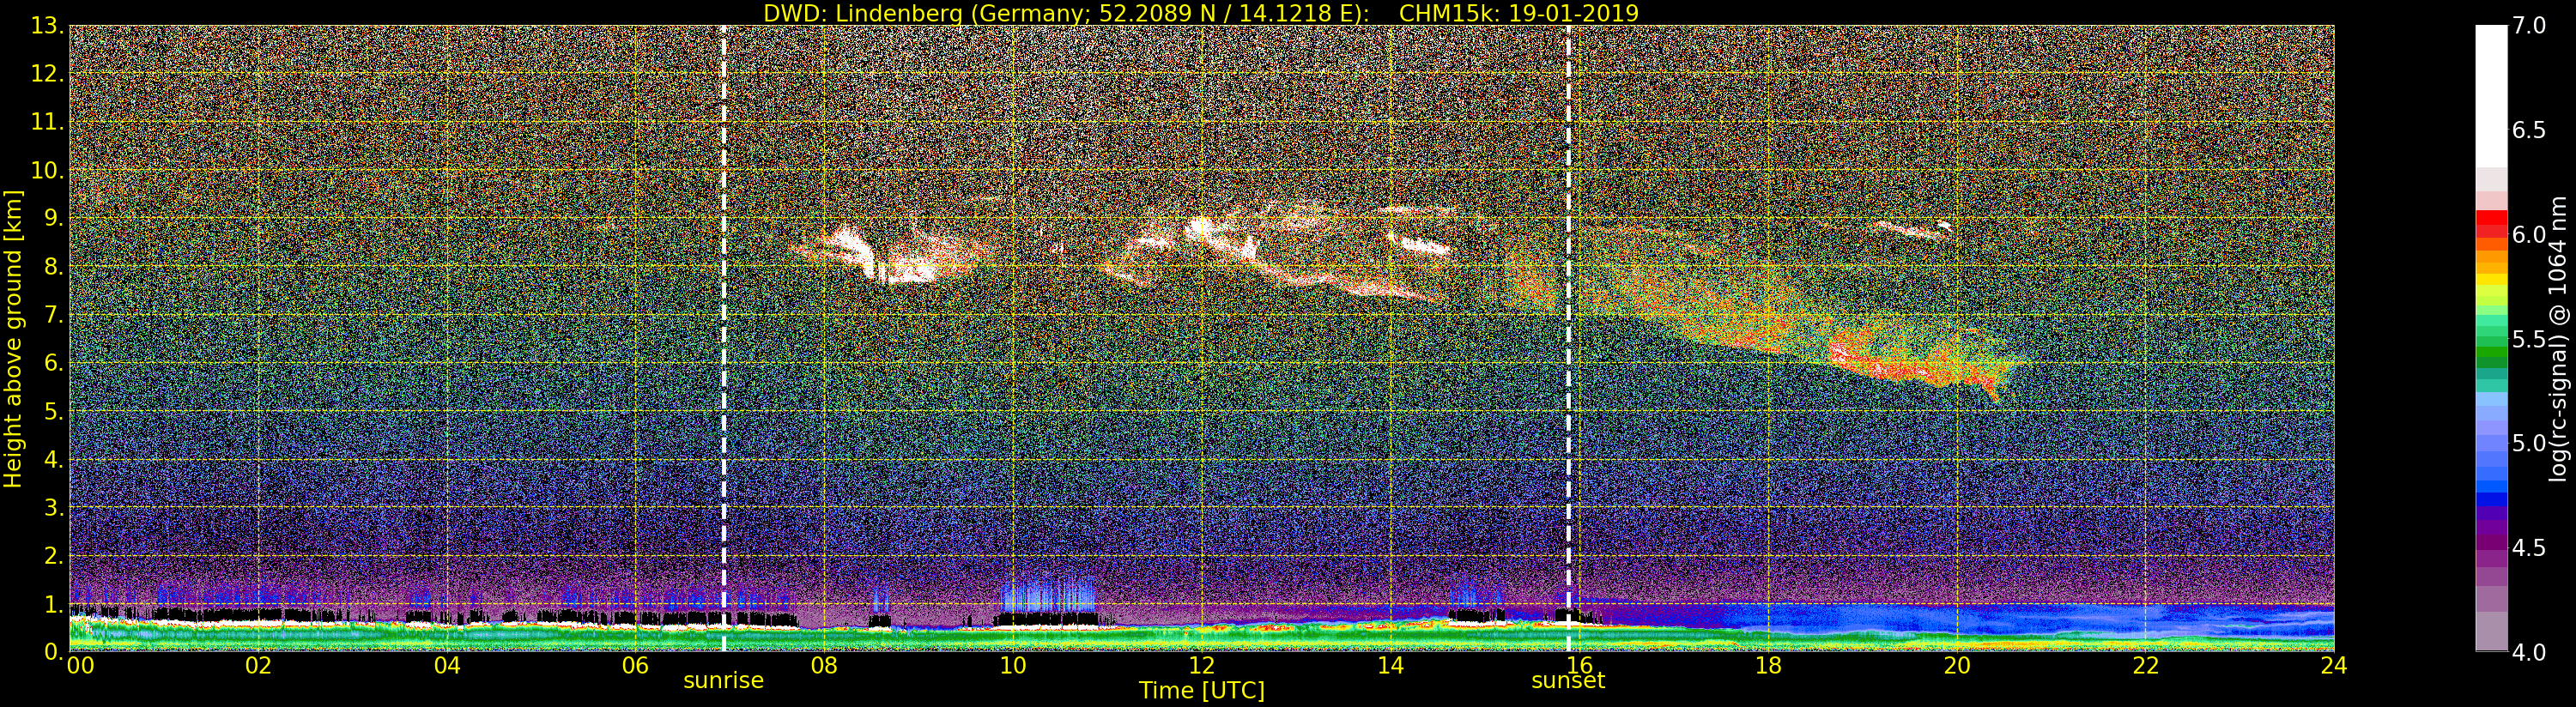Click the y-axis tick label '13.'
The width and height of the screenshot is (2576, 707).
(47, 26)
